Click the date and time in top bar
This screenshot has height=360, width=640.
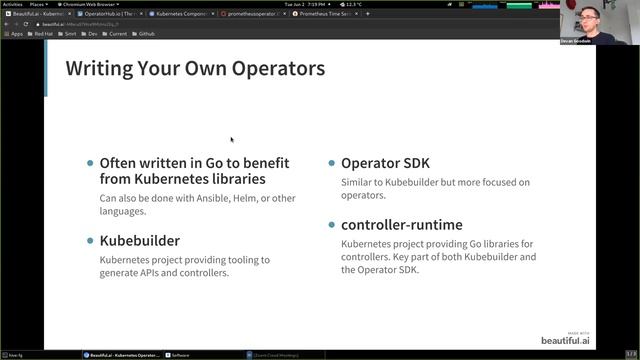(304, 4)
